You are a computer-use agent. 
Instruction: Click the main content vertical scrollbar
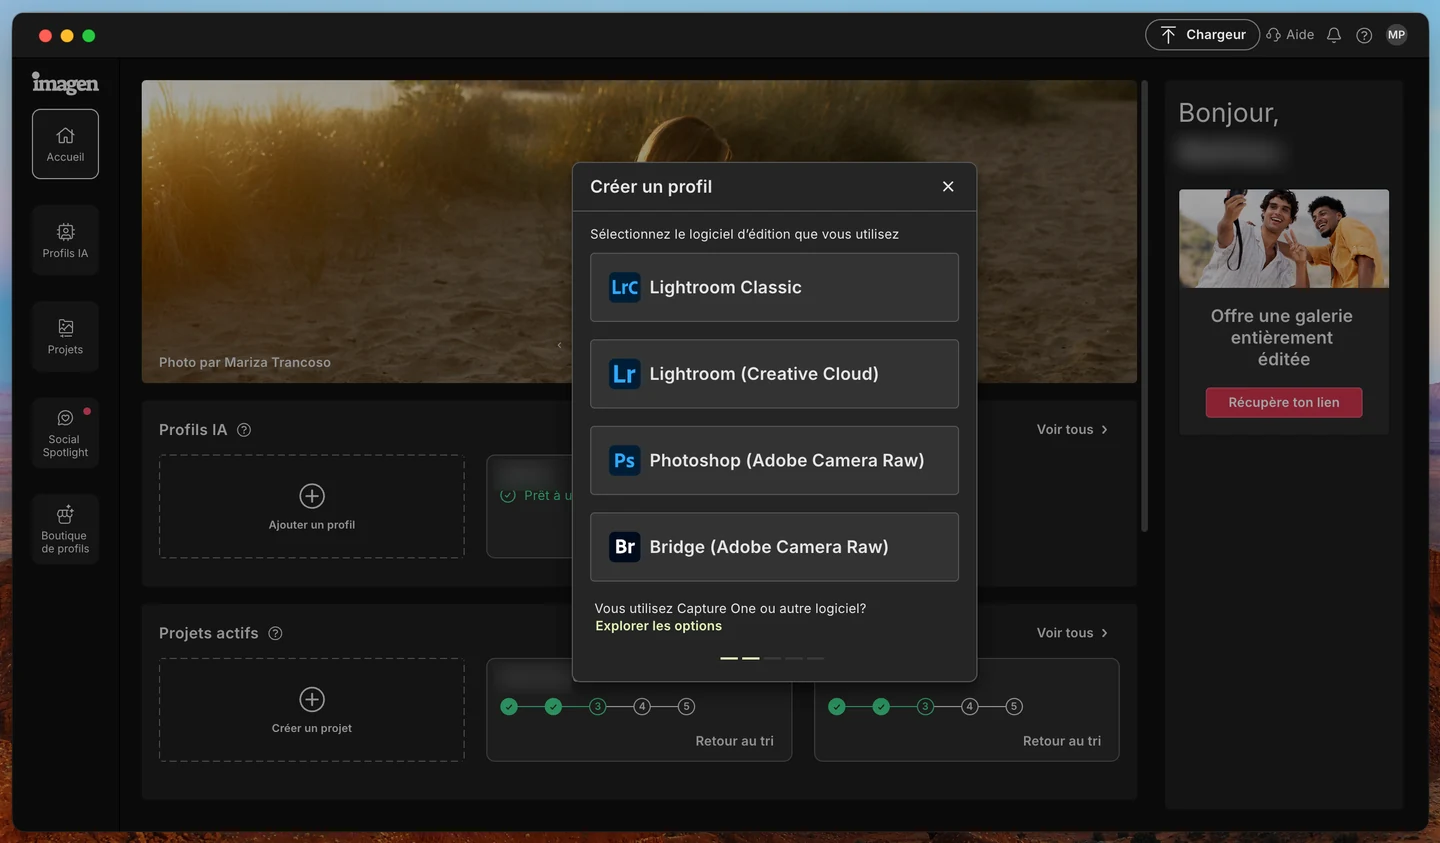pyautogui.click(x=1145, y=306)
